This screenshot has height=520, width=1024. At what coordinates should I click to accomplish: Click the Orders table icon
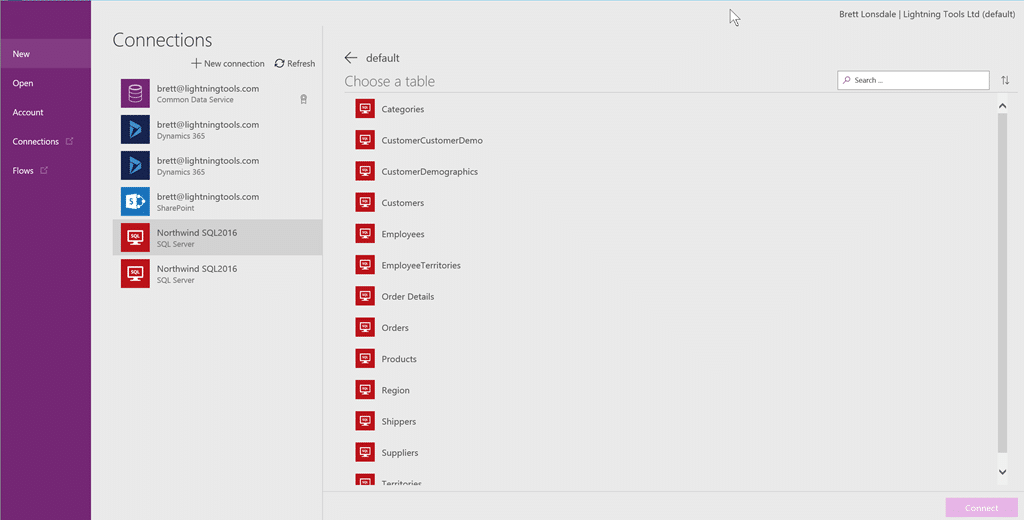pyautogui.click(x=365, y=327)
